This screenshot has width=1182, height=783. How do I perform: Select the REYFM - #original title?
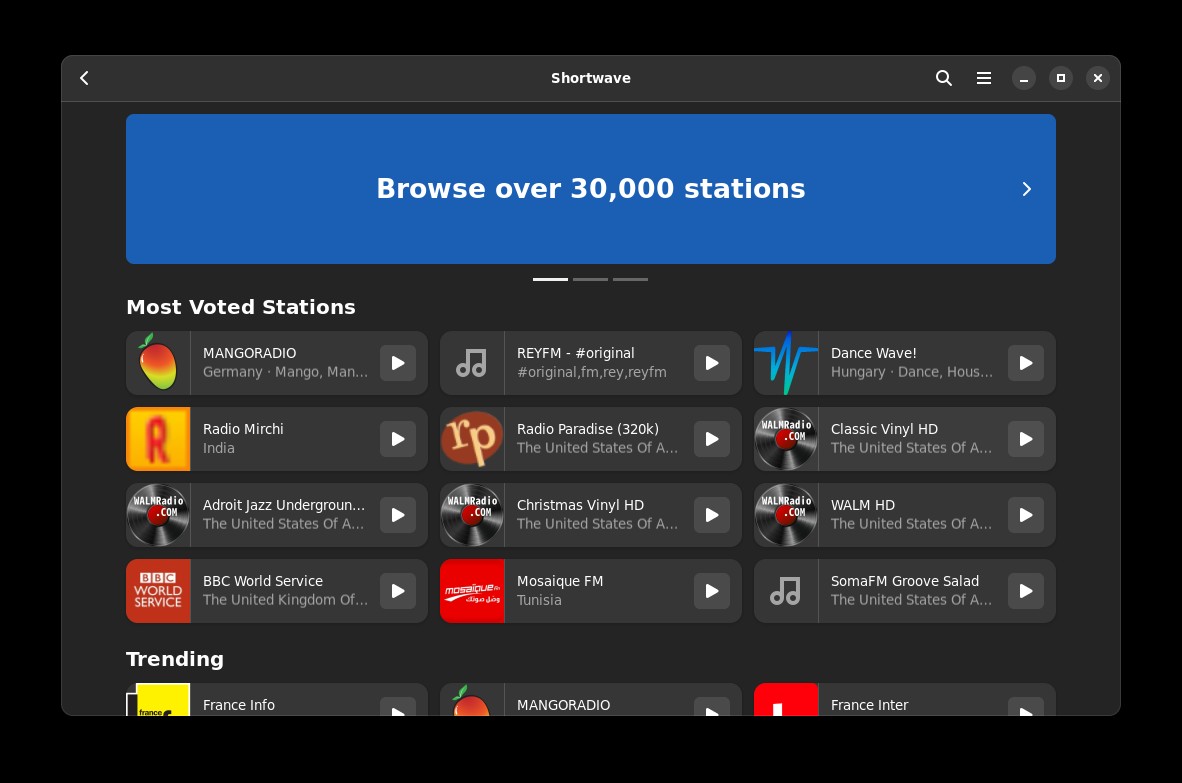click(x=576, y=353)
